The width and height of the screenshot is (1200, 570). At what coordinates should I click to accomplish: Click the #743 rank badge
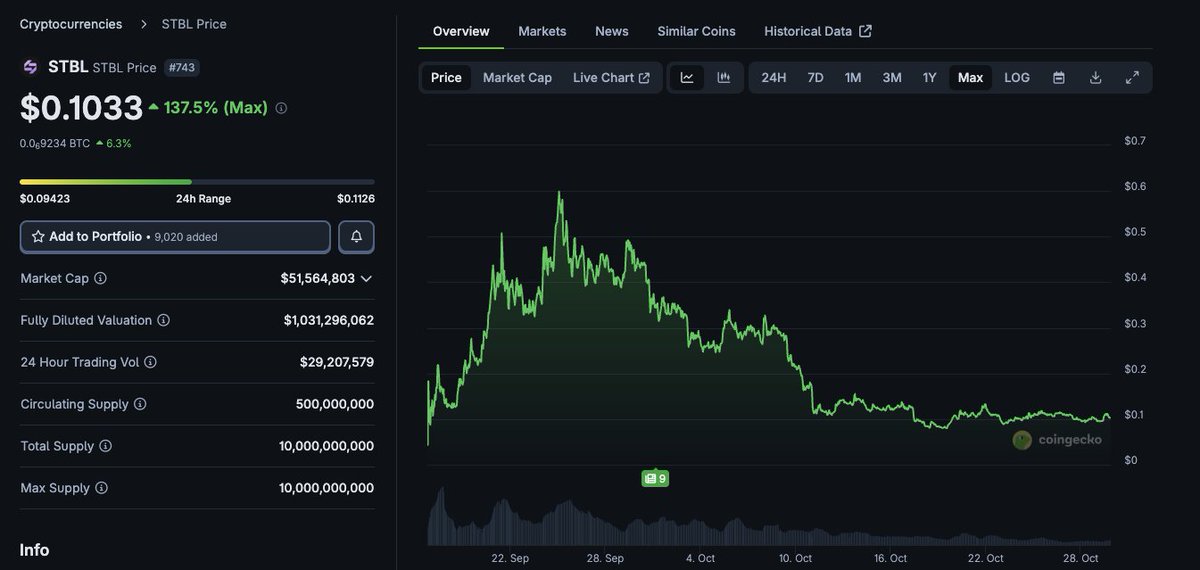[181, 67]
